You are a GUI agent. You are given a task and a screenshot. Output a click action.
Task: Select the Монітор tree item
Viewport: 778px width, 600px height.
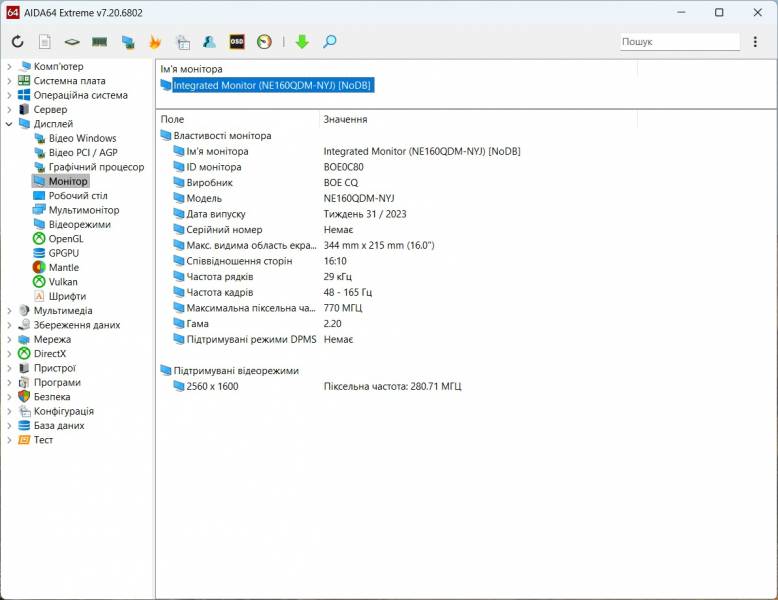[68, 181]
